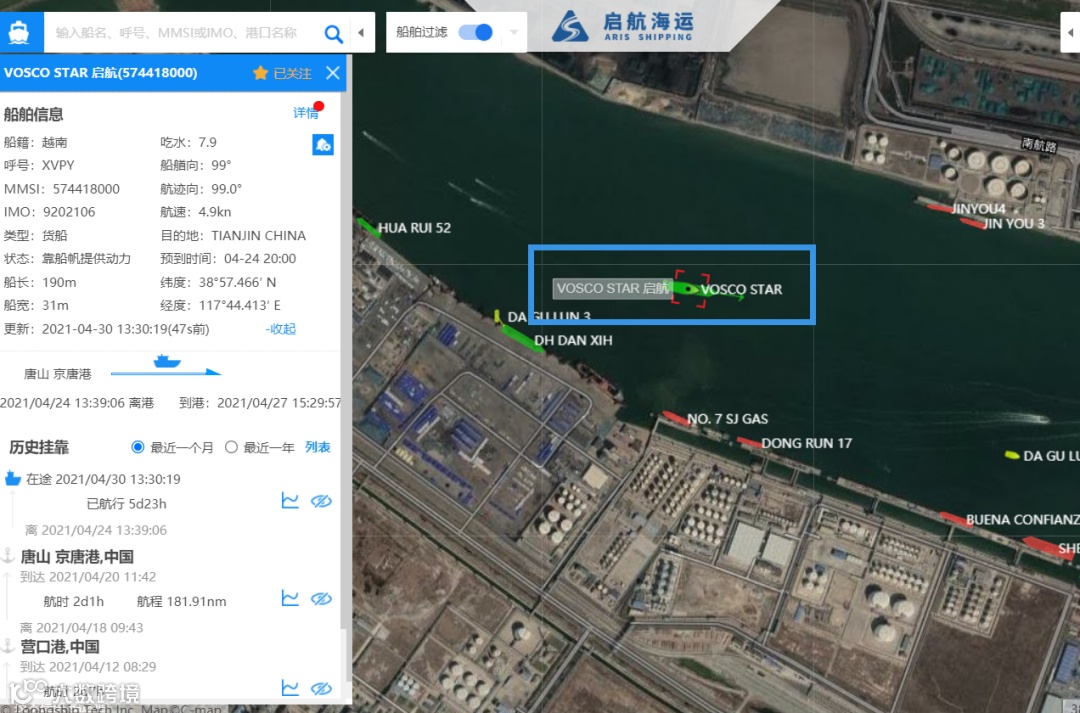Close the VOSCO STAR info panel

click(333, 73)
